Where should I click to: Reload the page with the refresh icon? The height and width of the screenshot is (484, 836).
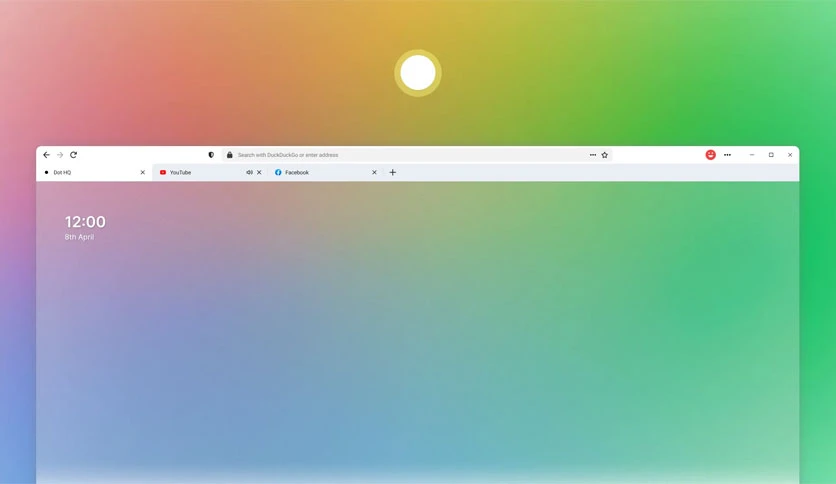pos(74,155)
